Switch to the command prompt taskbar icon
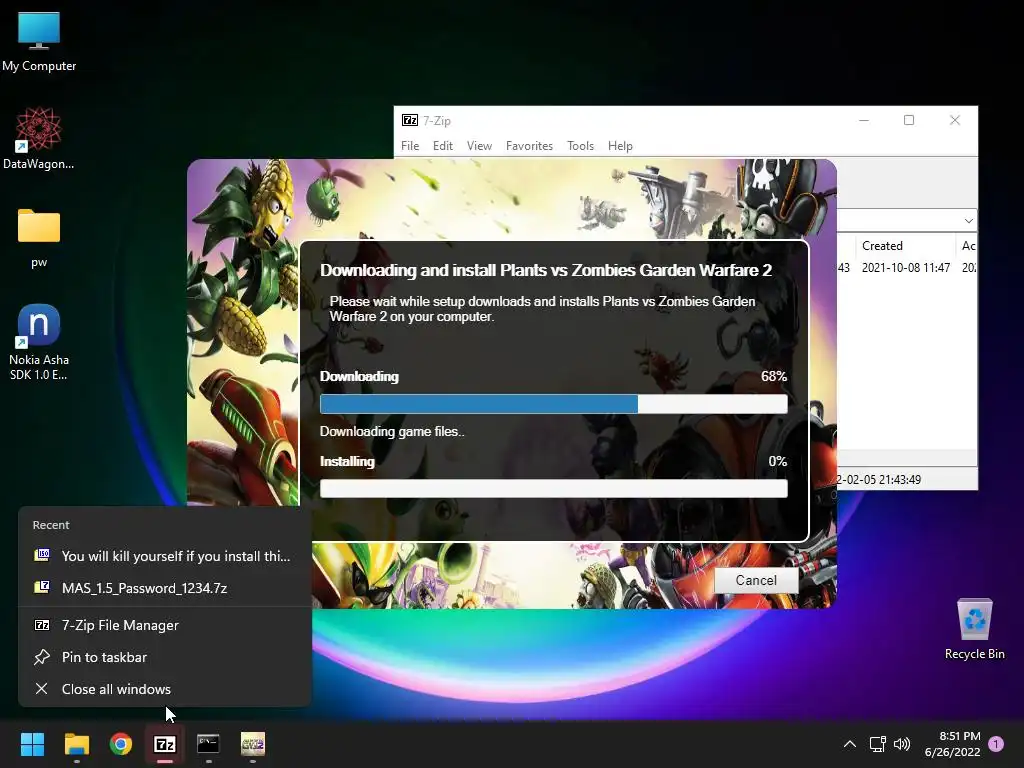 (208, 744)
